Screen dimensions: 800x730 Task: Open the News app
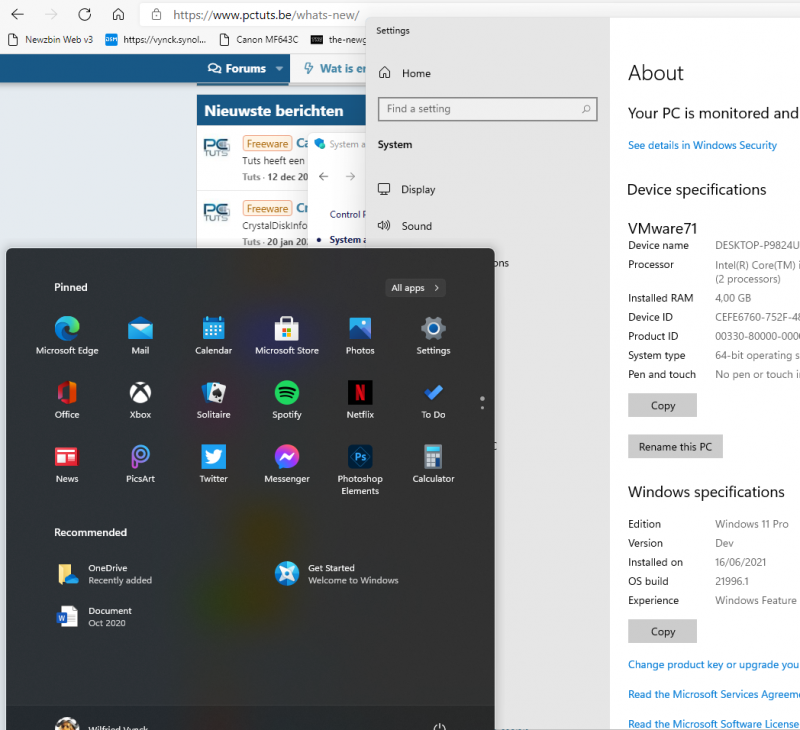(x=67, y=464)
